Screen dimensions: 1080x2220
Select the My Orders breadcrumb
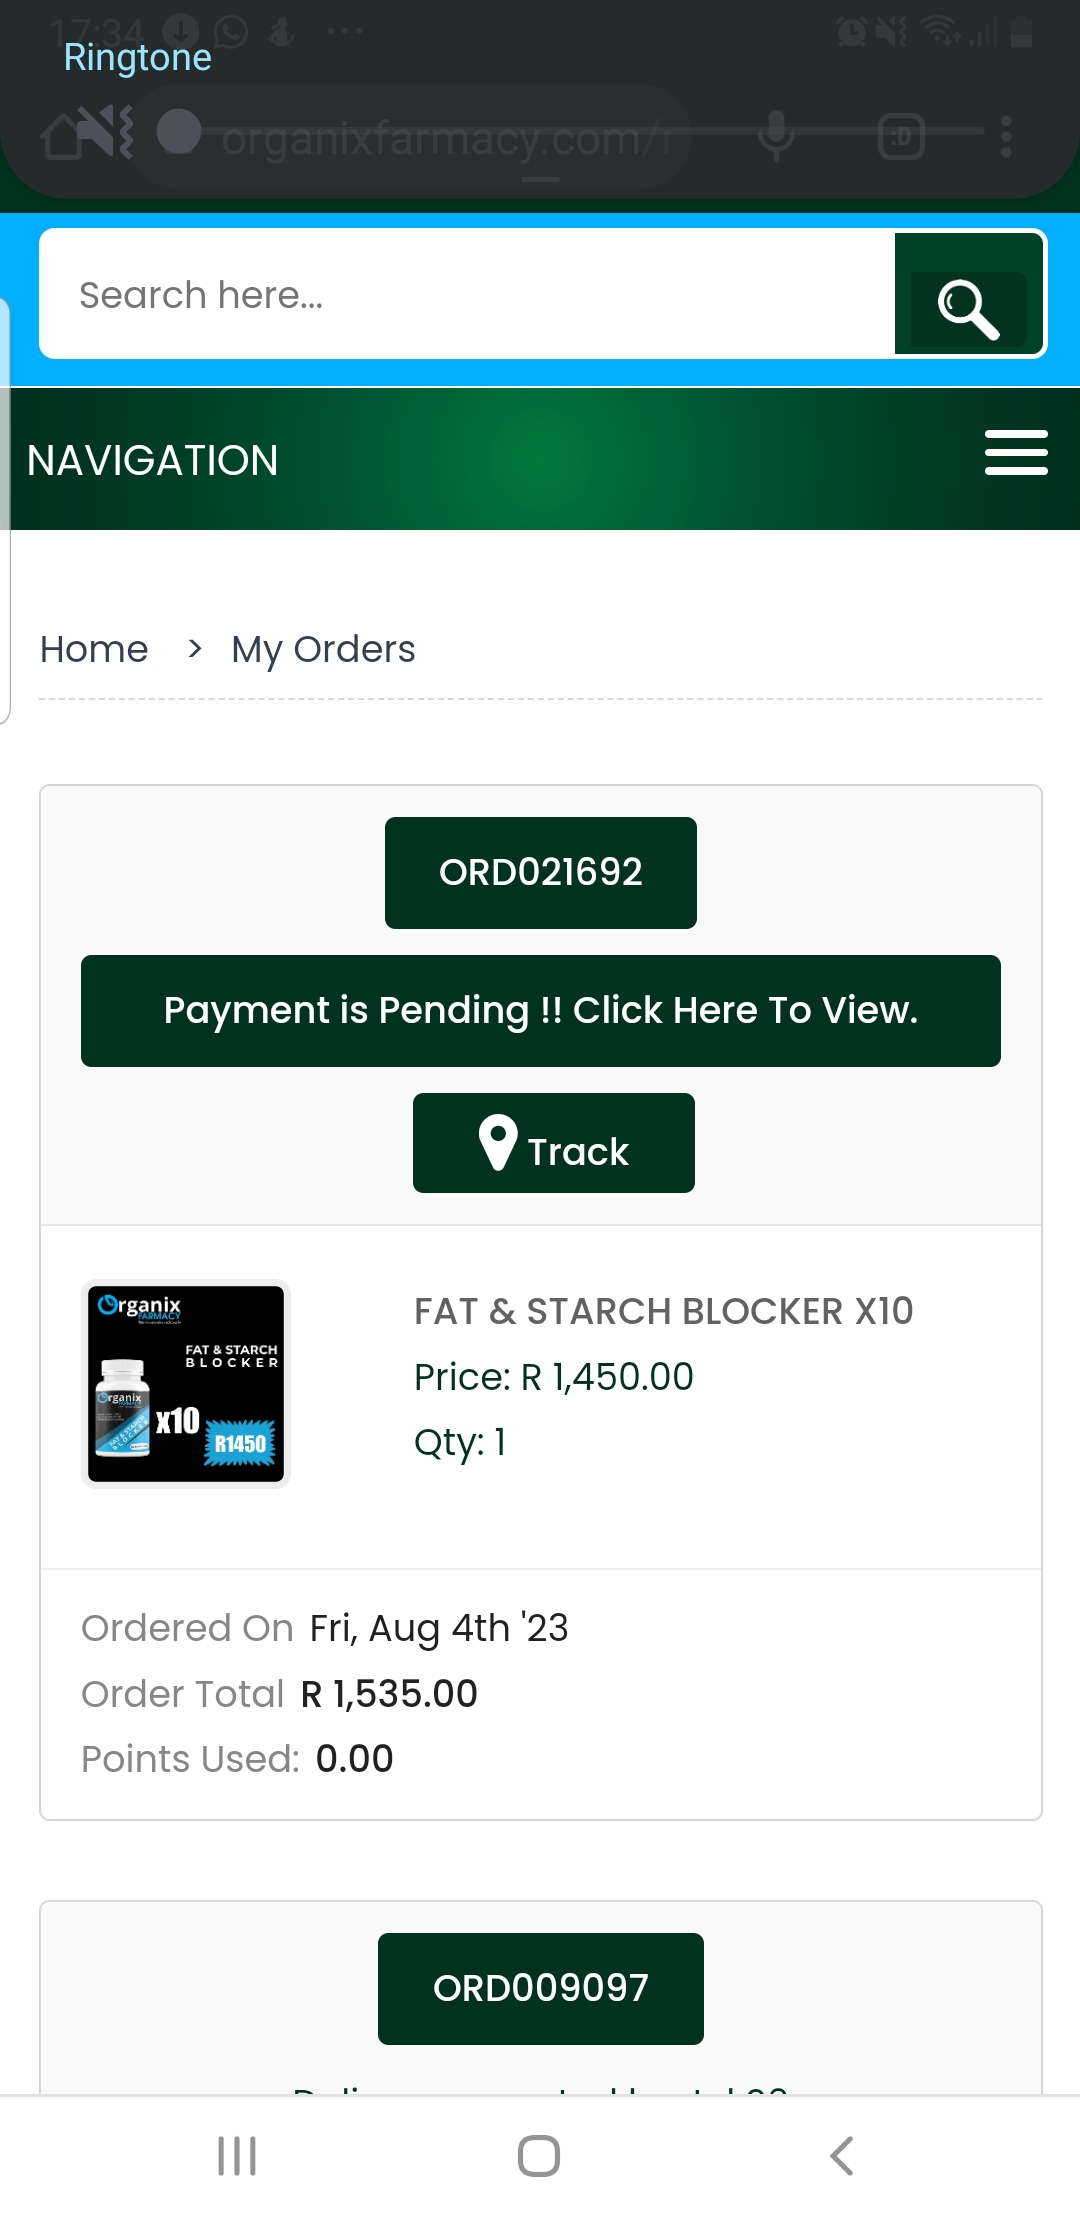pyautogui.click(x=323, y=649)
